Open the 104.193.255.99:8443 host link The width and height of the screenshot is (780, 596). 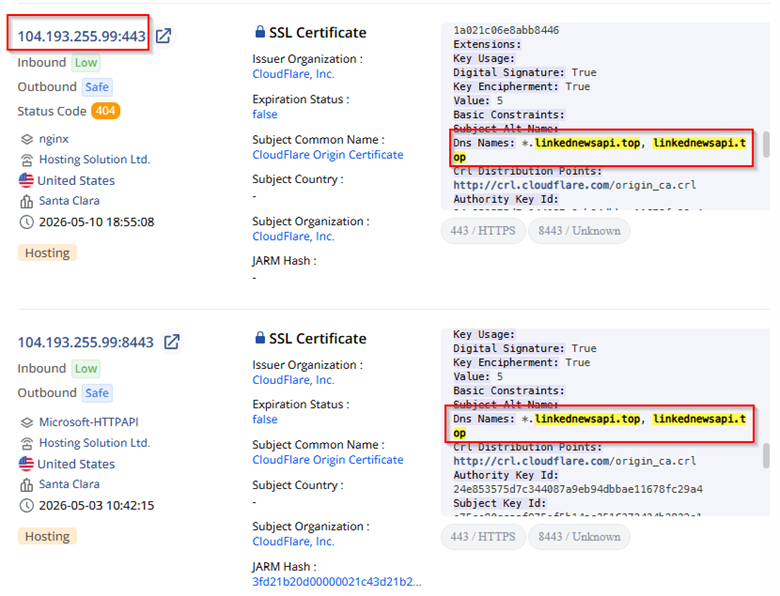pyautogui.click(x=86, y=342)
